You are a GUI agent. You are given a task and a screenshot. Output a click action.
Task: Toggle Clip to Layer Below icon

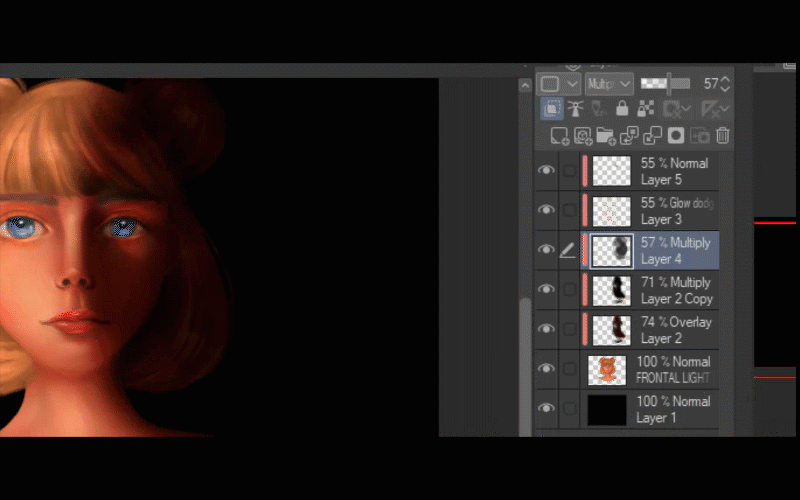[x=552, y=109]
